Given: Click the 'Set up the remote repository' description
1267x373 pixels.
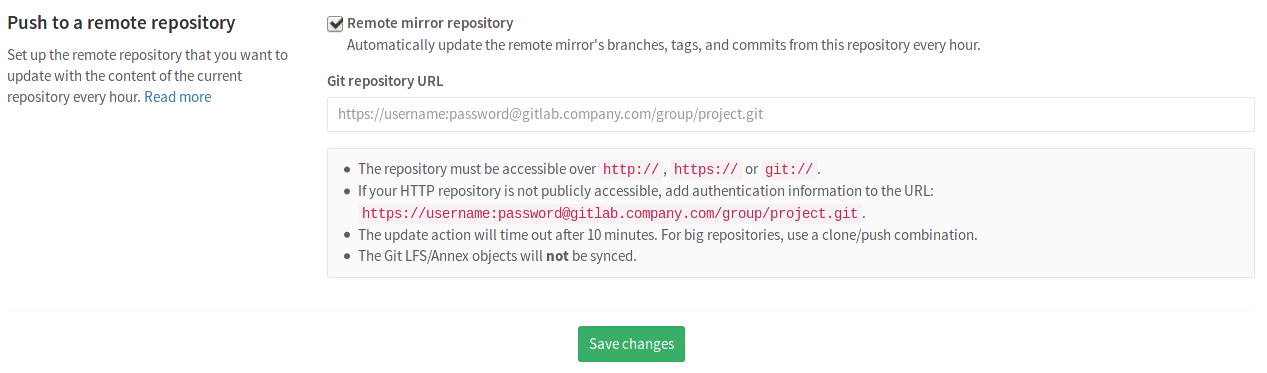Looking at the screenshot, I should (147, 76).
